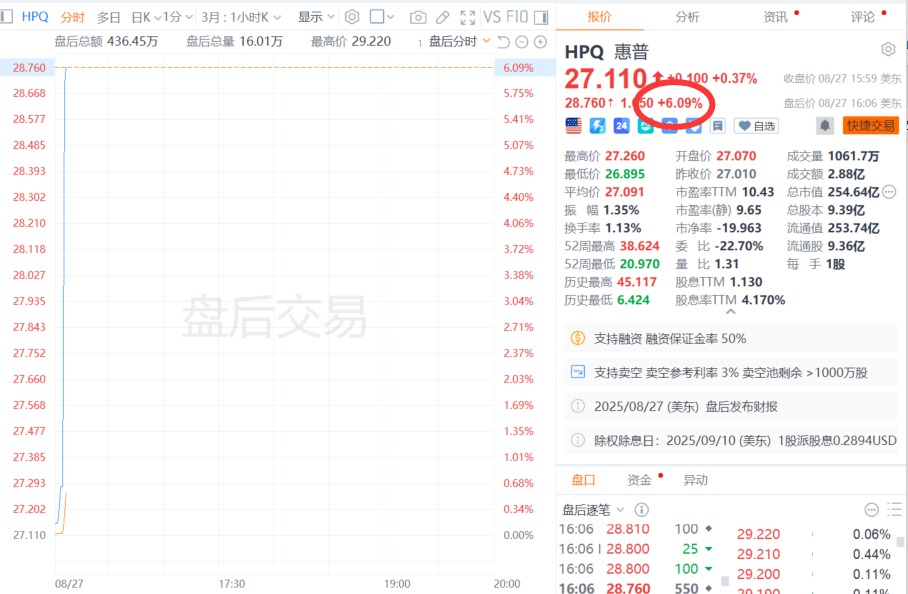908x594 pixels.
Task: Zoom out chart with minus icon
Action: click(522, 42)
